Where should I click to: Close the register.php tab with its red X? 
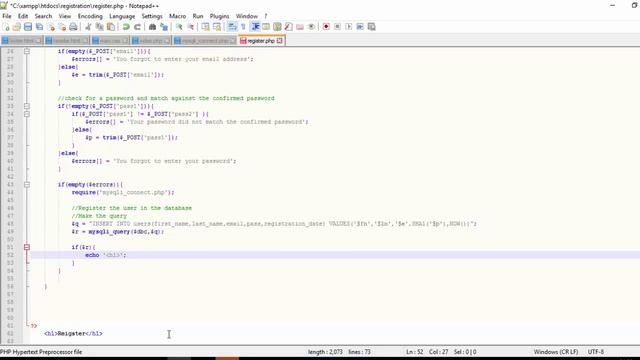280,41
